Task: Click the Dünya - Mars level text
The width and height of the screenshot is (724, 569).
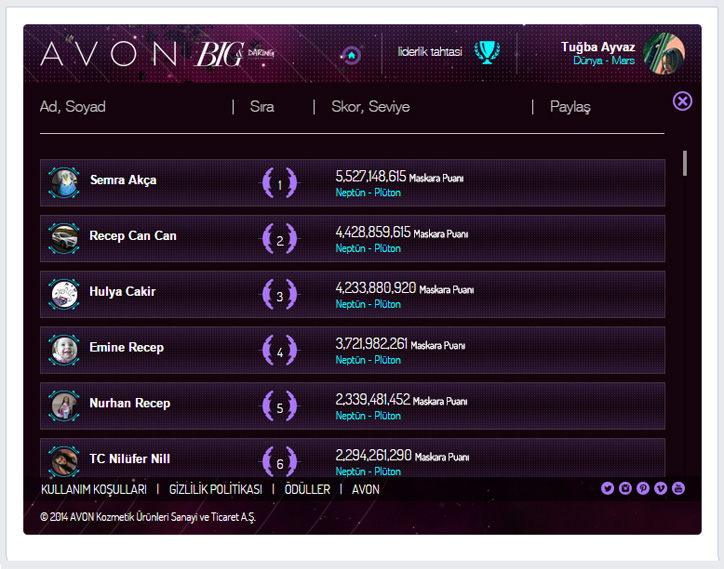Action: pyautogui.click(x=604, y=61)
